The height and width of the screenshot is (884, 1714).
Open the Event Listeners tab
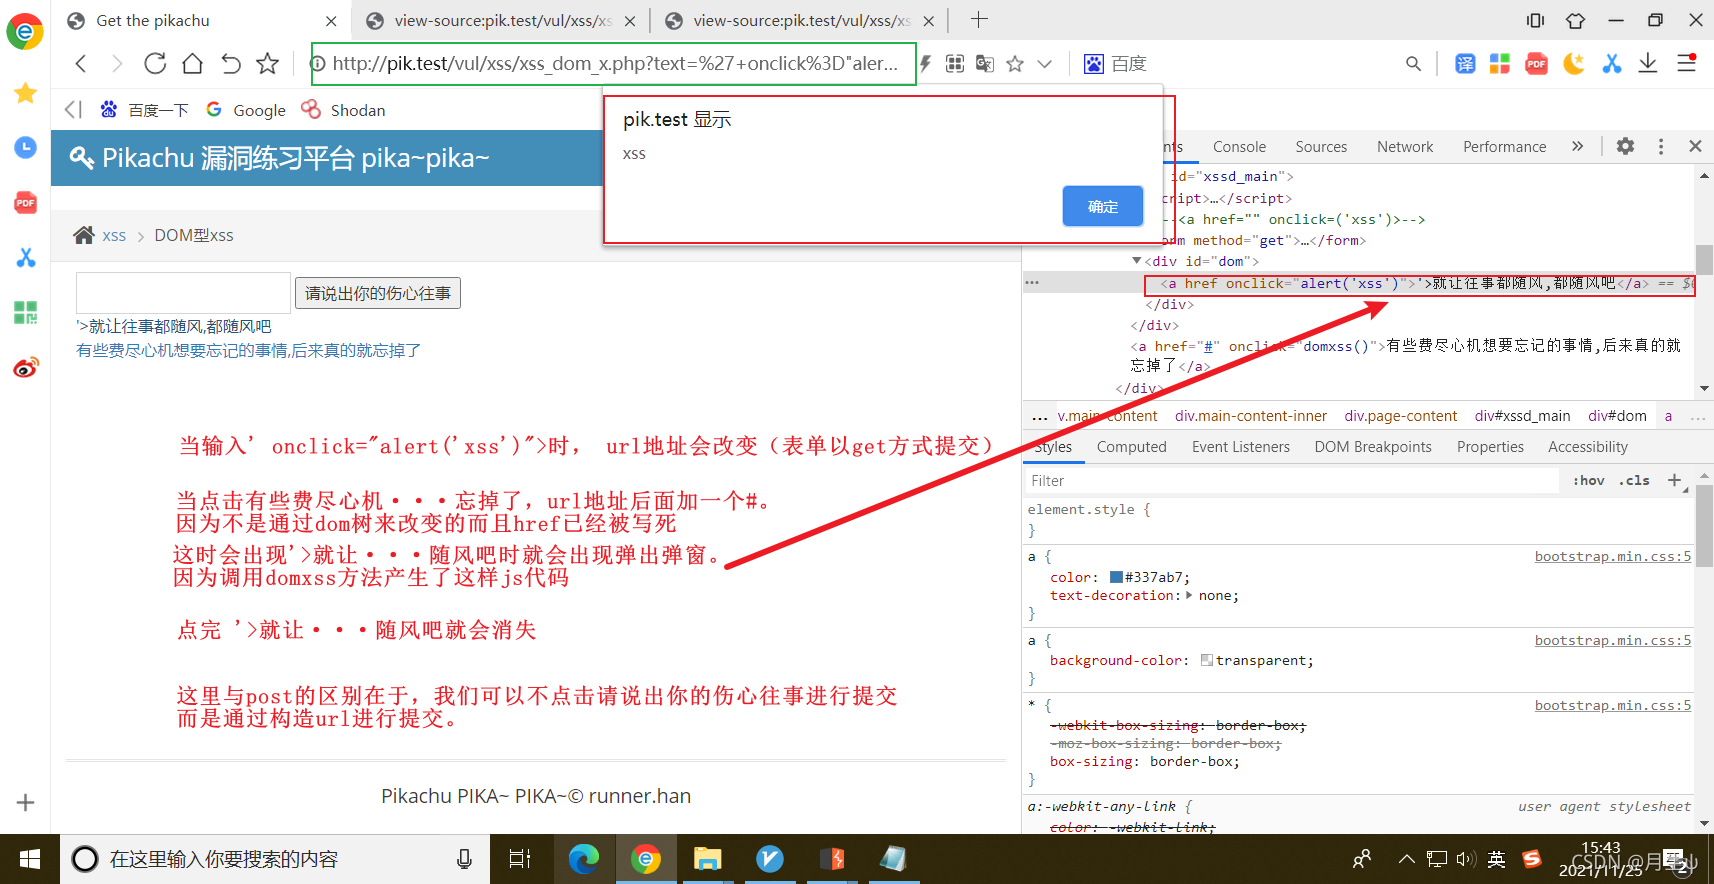1240,447
